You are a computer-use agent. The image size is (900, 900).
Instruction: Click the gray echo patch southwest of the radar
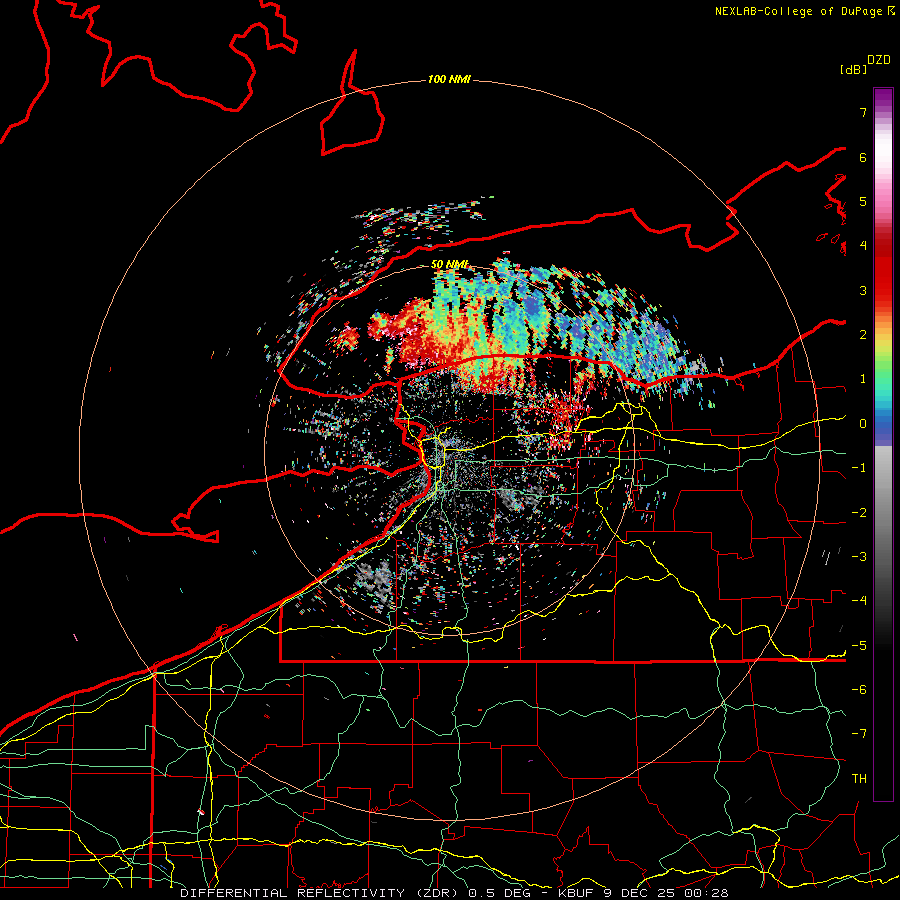[374, 579]
